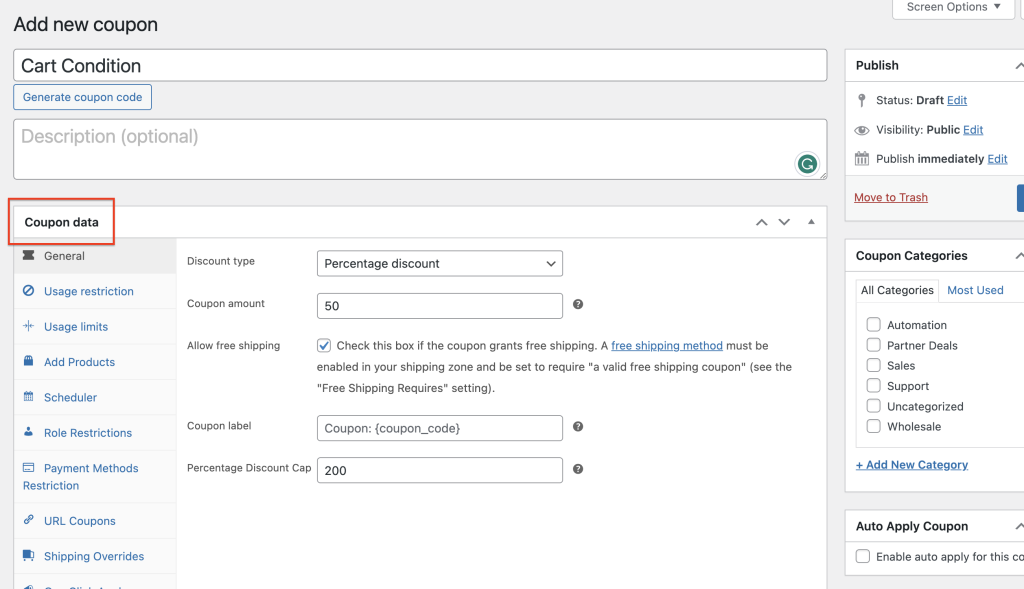
Task: Open Payment Methods Restriction tab
Action: tap(95, 477)
